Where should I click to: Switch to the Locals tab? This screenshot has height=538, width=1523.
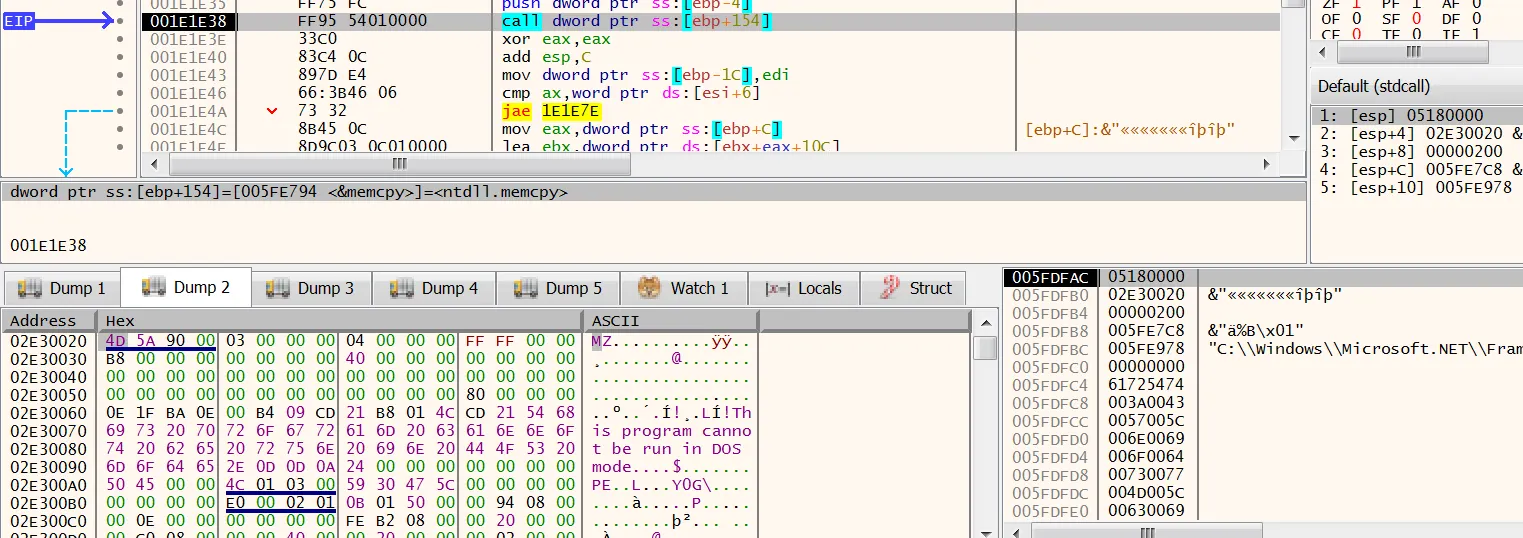tap(803, 288)
